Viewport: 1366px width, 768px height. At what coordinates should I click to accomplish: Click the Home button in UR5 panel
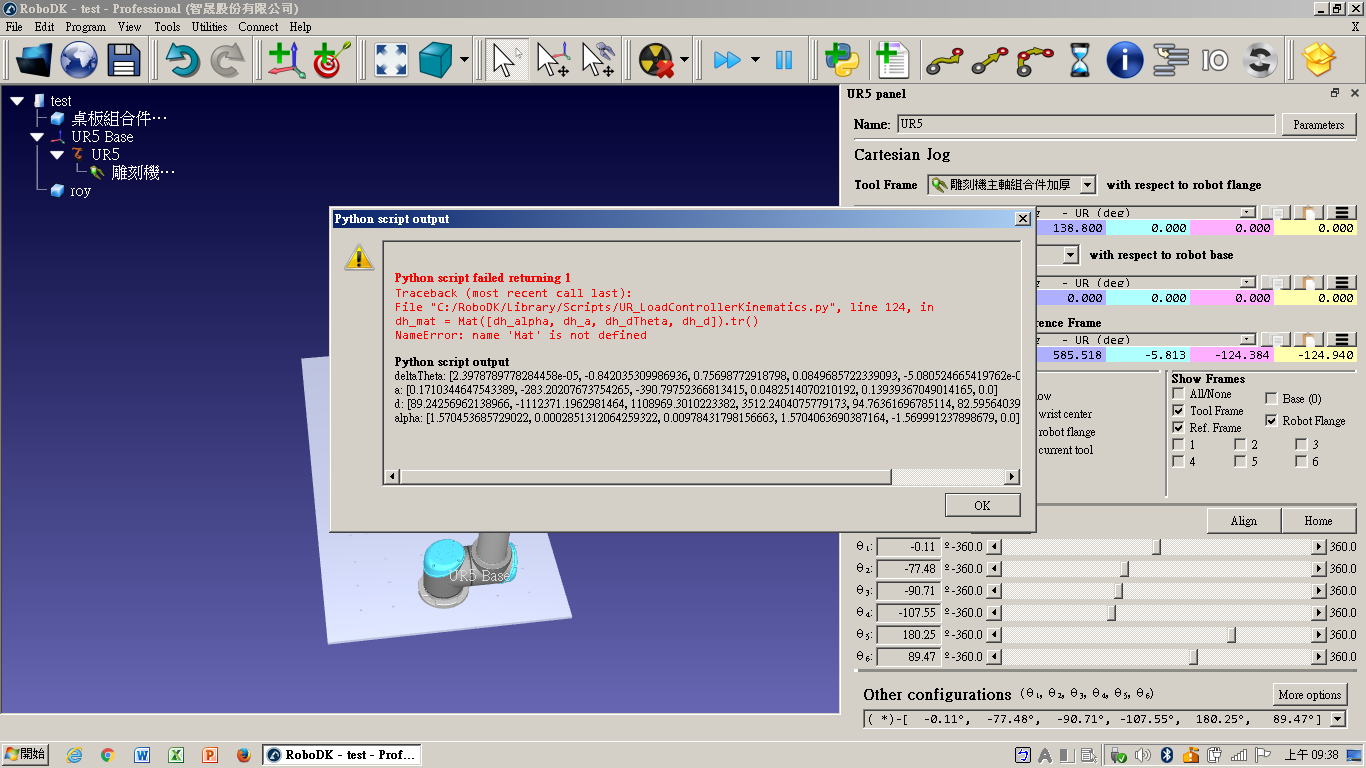(1318, 521)
